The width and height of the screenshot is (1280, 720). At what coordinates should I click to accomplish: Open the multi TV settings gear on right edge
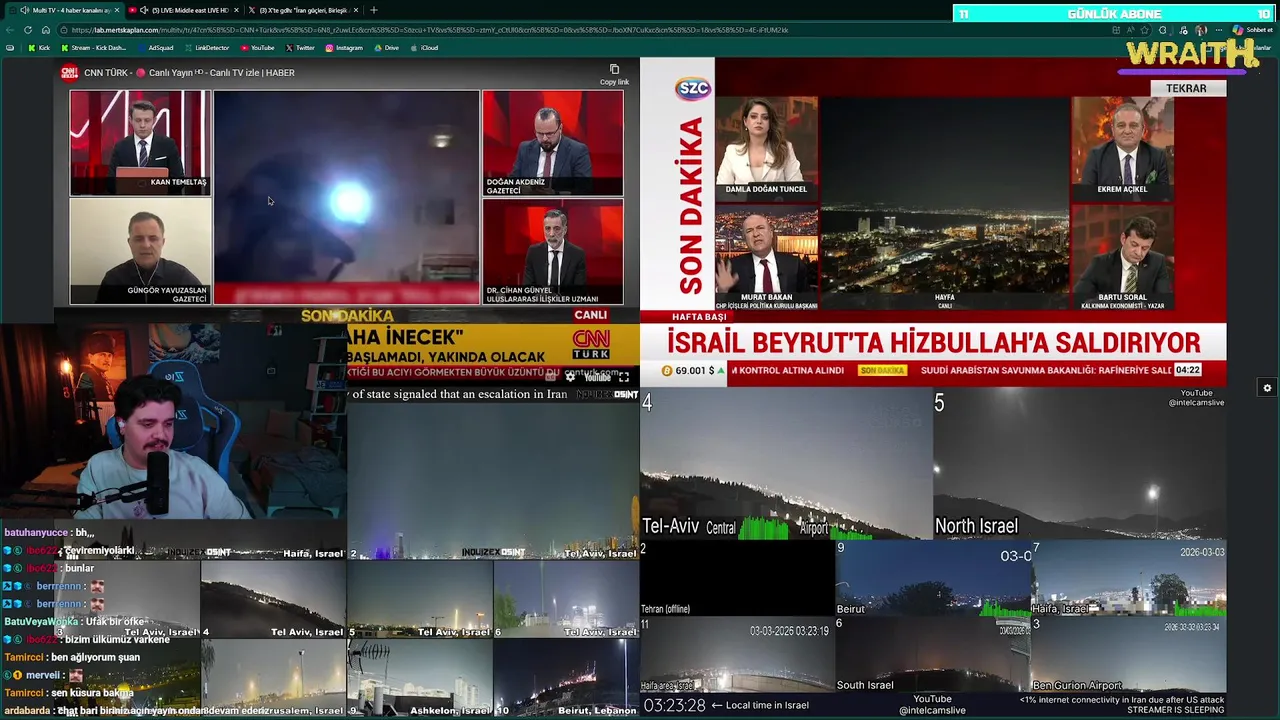(1267, 388)
